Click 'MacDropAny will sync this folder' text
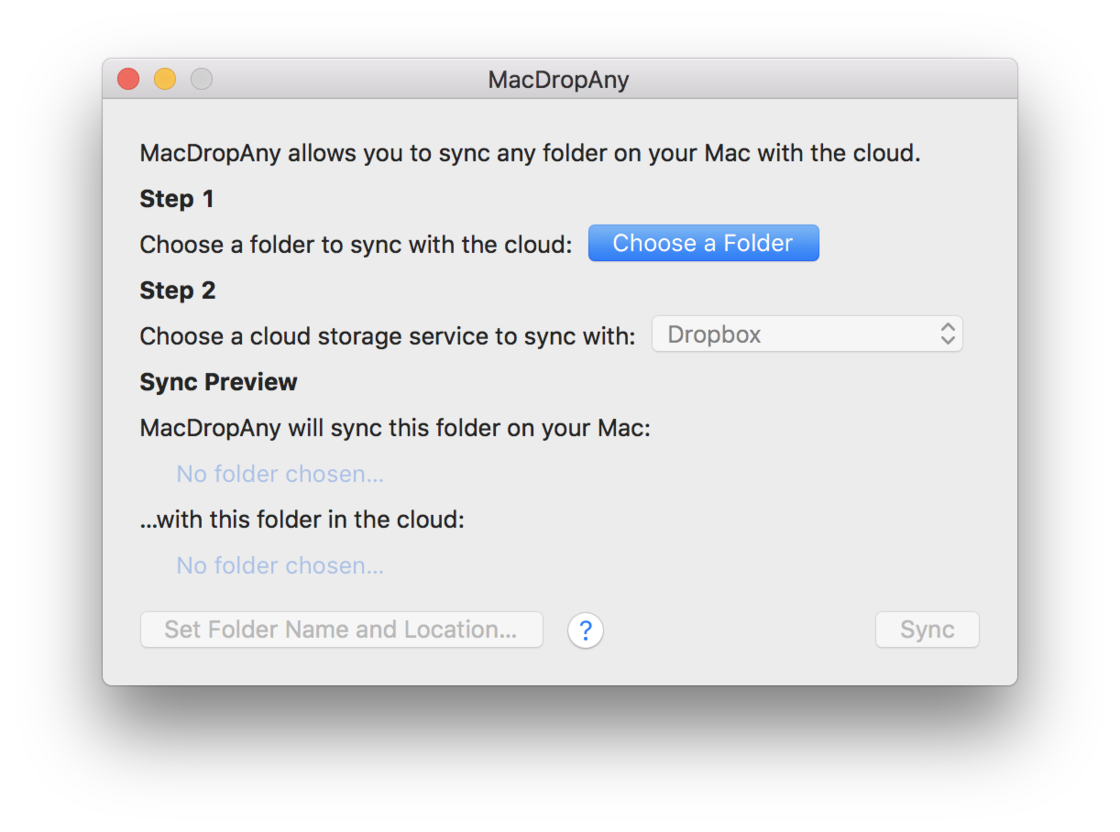The height and width of the screenshot is (832, 1120). [x=396, y=428]
